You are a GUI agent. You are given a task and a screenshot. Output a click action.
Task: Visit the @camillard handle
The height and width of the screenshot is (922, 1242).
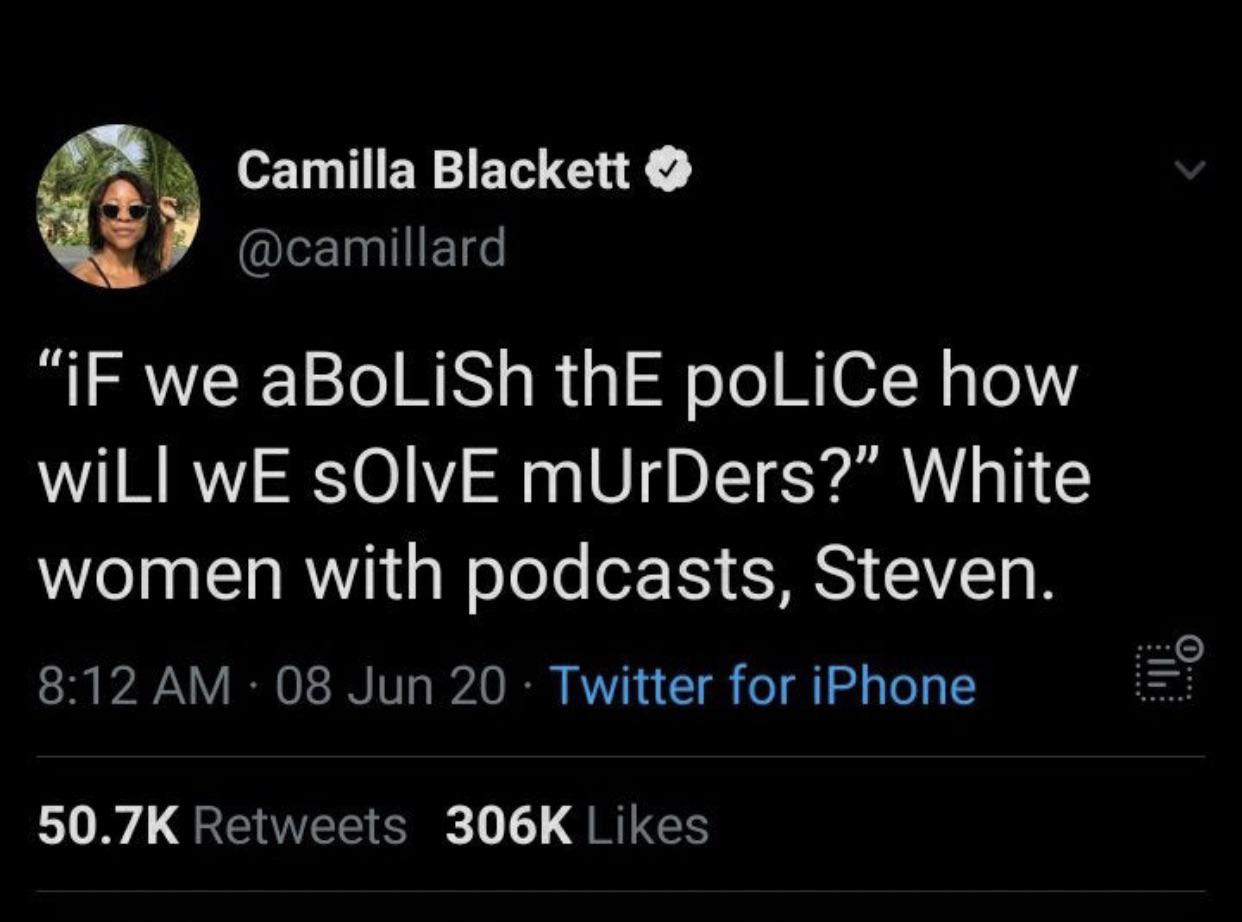click(371, 246)
